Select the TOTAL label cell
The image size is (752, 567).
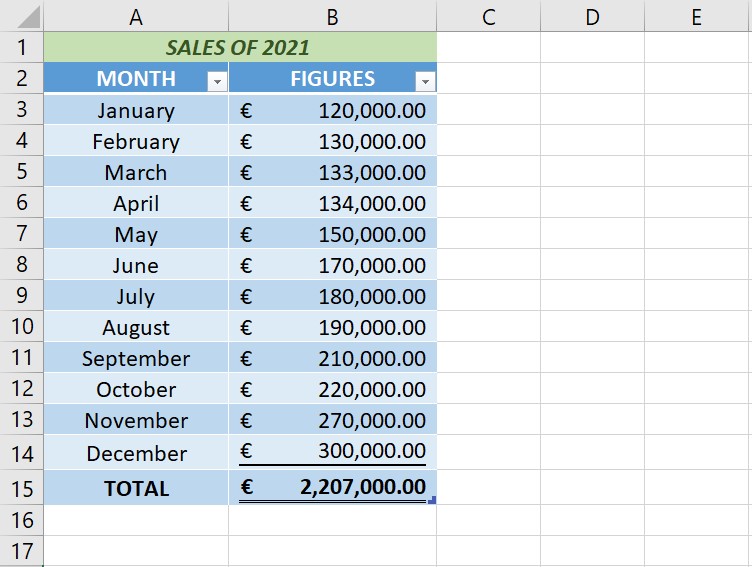pyautogui.click(x=136, y=489)
